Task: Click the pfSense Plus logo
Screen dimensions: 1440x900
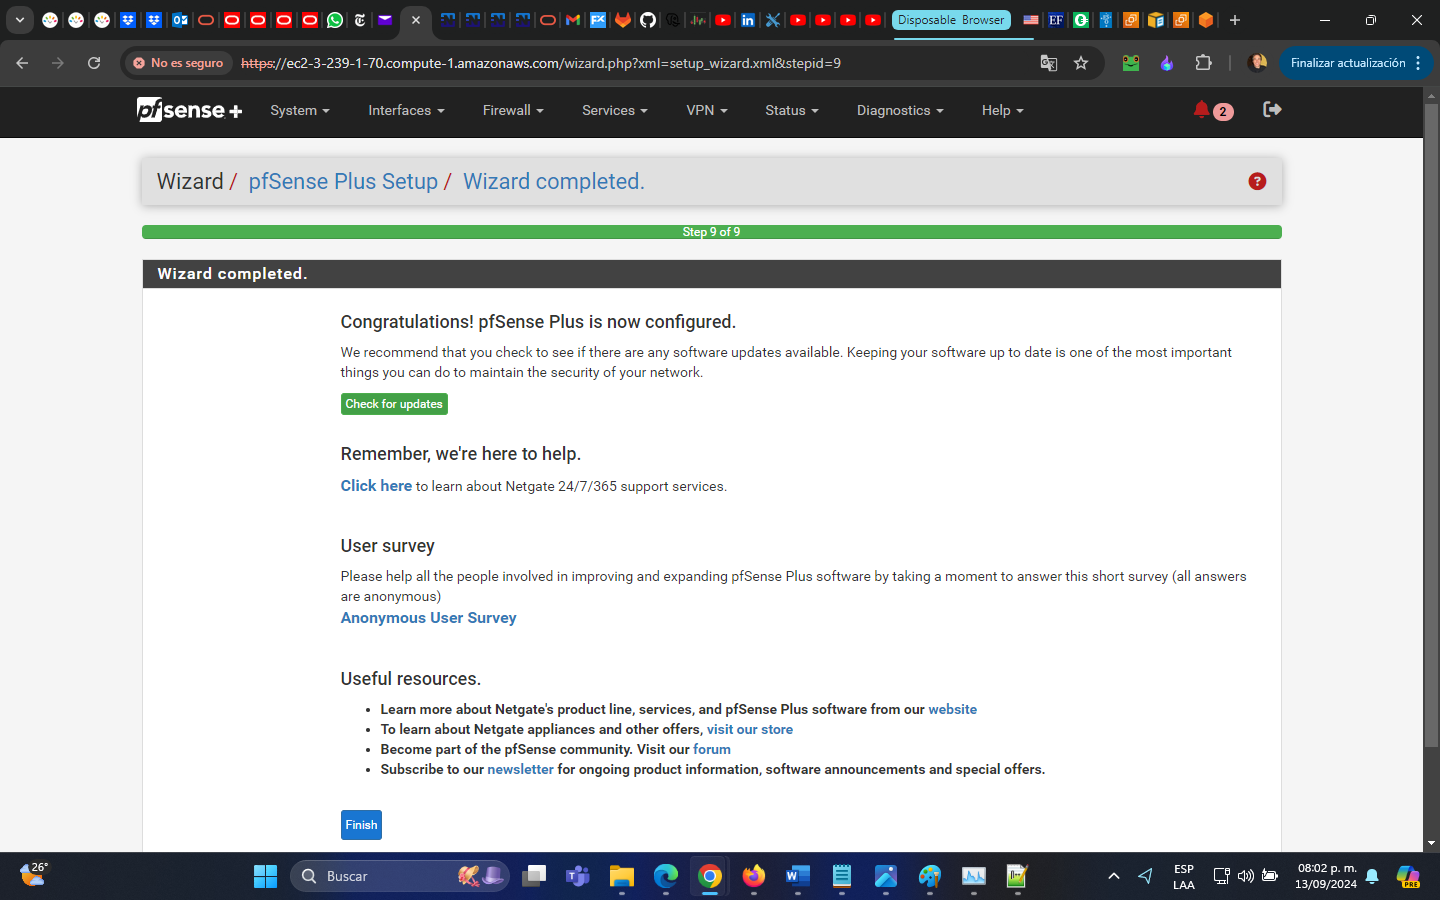Action: point(190,110)
